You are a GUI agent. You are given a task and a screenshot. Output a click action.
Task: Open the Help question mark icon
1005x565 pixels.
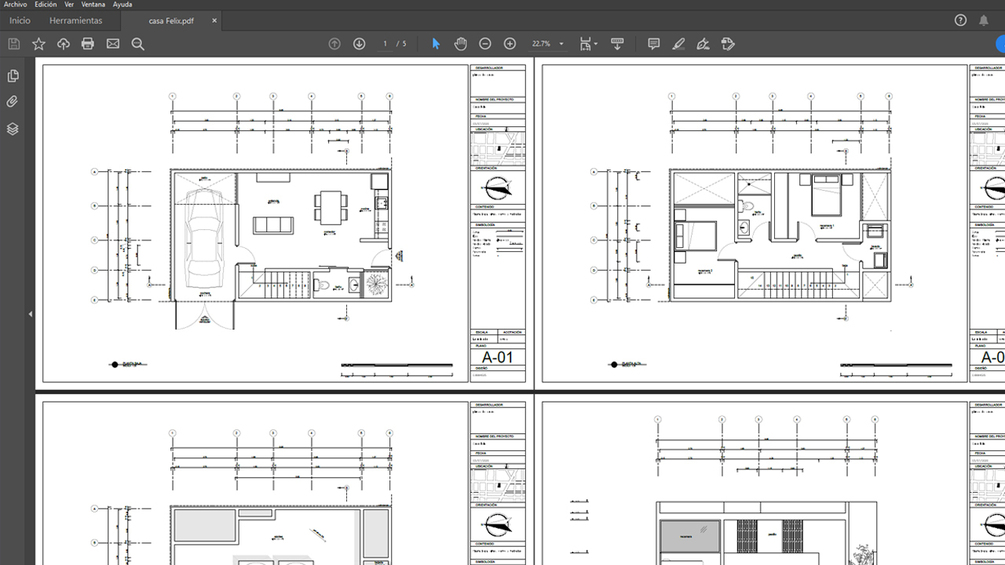[x=960, y=20]
